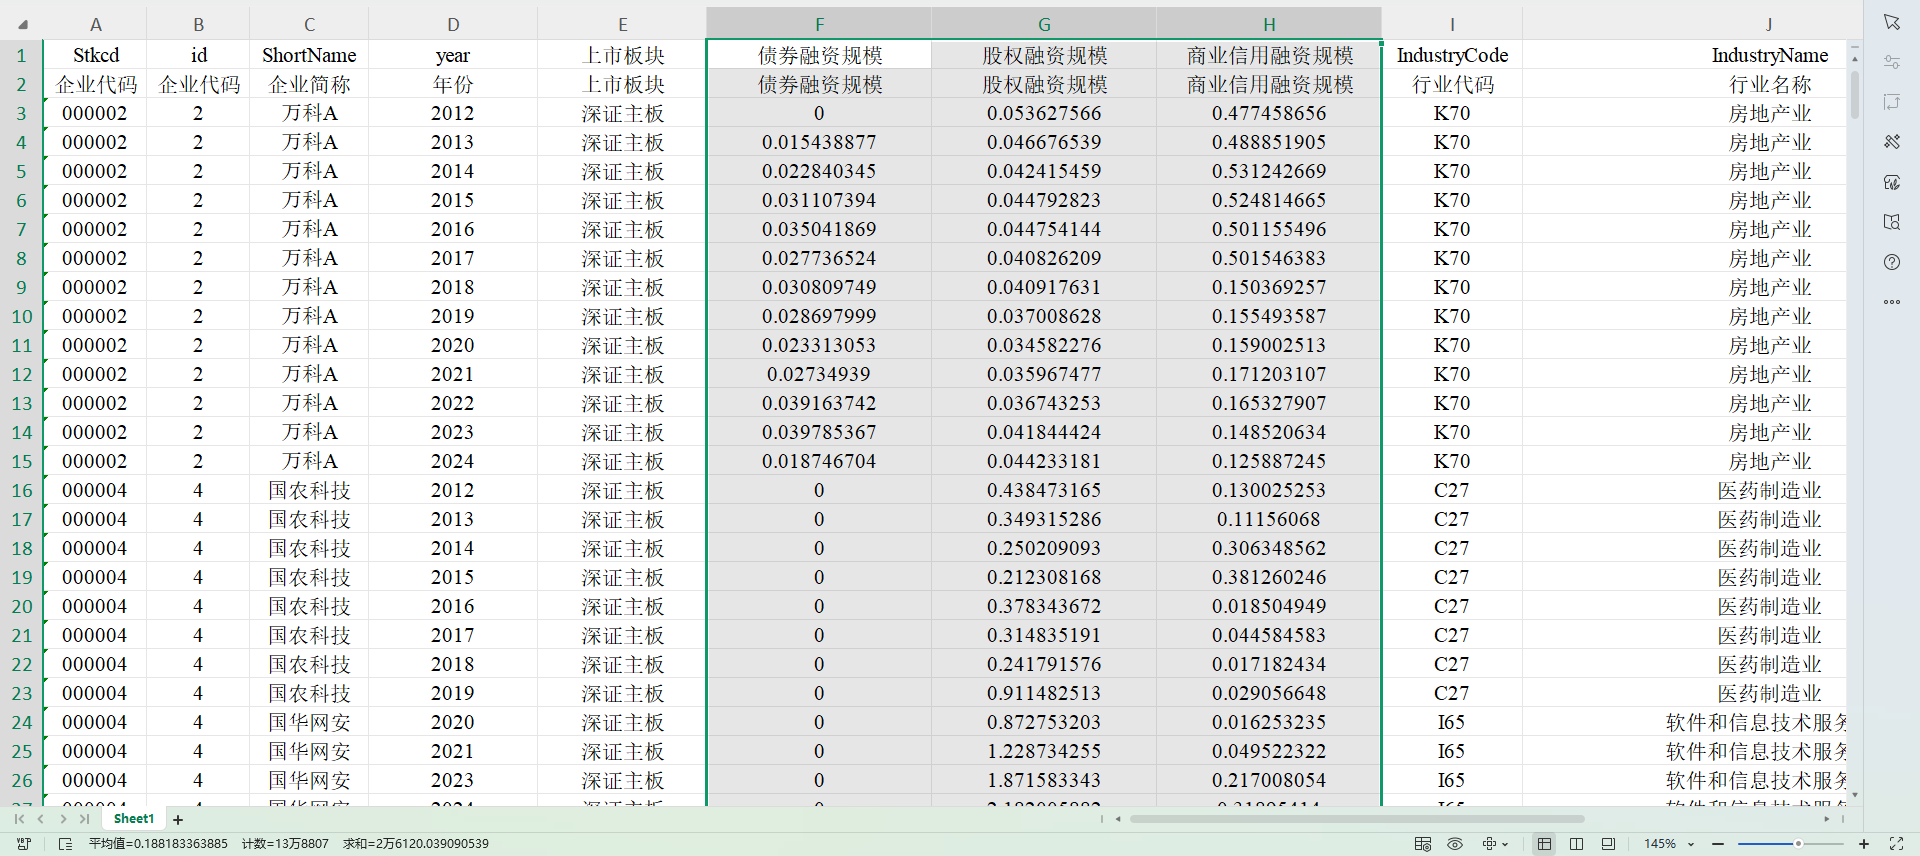Switch to normal view mode
The height and width of the screenshot is (856, 1920).
tap(1544, 844)
